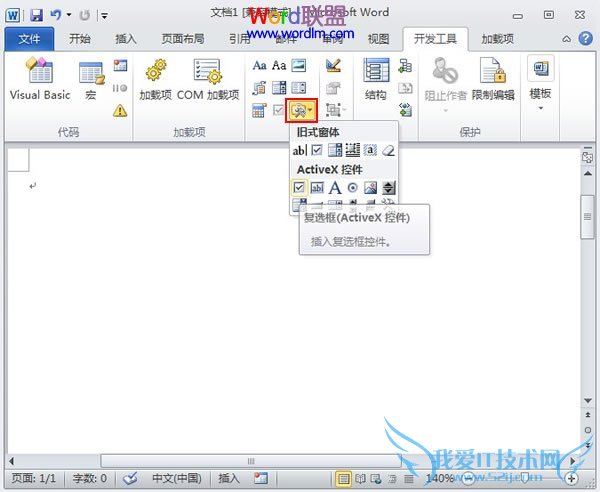Image resolution: width=600 pixels, height=492 pixels.
Task: Switch to Print Layout view
Action: 343,479
